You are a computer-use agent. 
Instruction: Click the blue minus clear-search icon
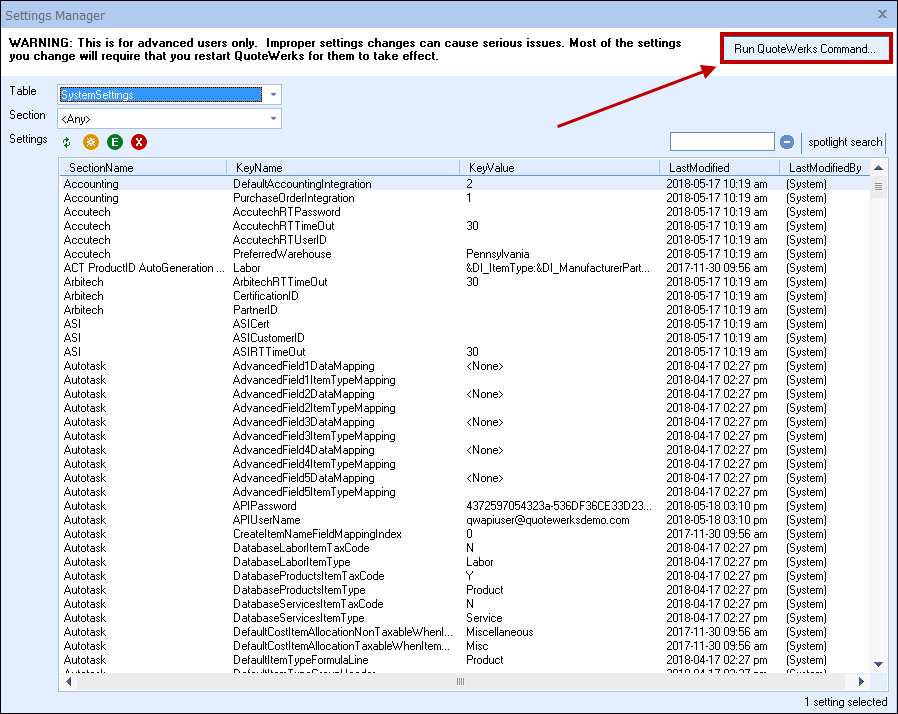click(x=787, y=142)
